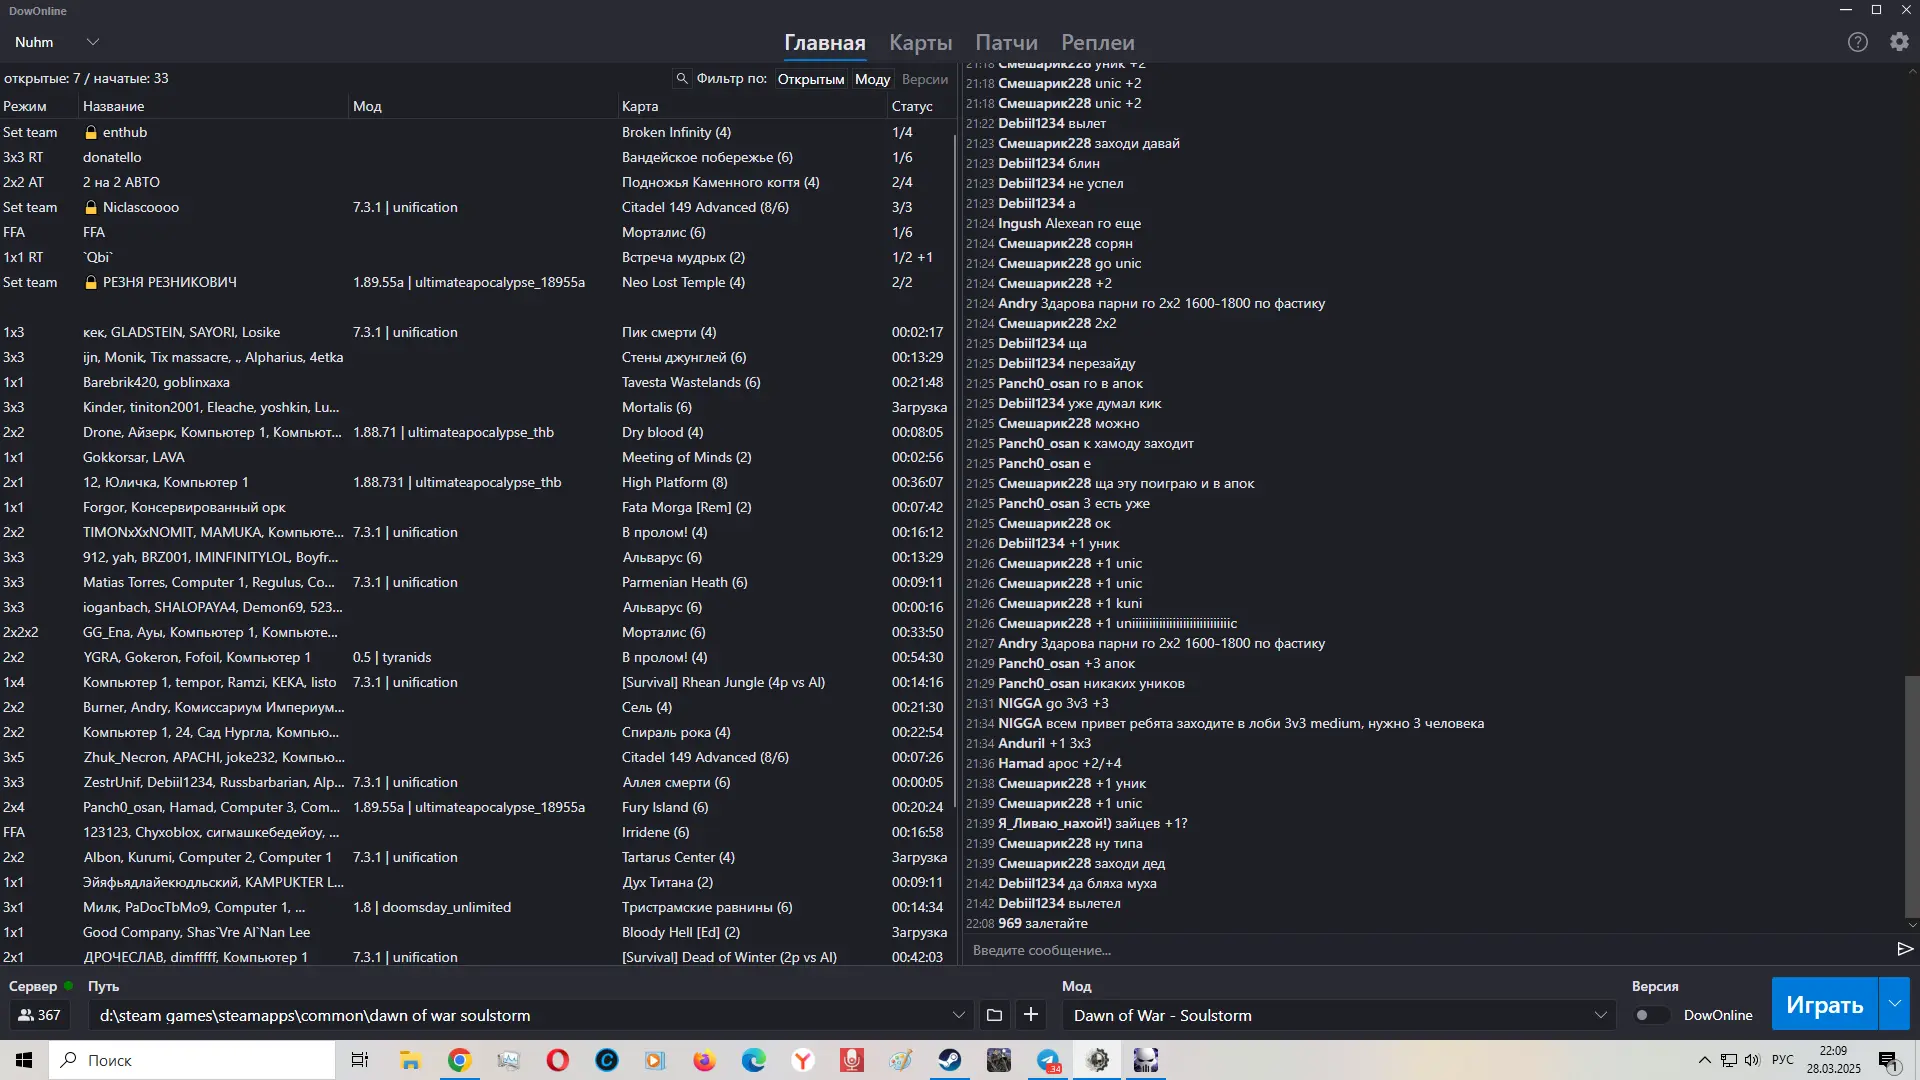Open Yandex Browser from the taskbar
Viewport: 1920px width, 1080px height.
(802, 1060)
